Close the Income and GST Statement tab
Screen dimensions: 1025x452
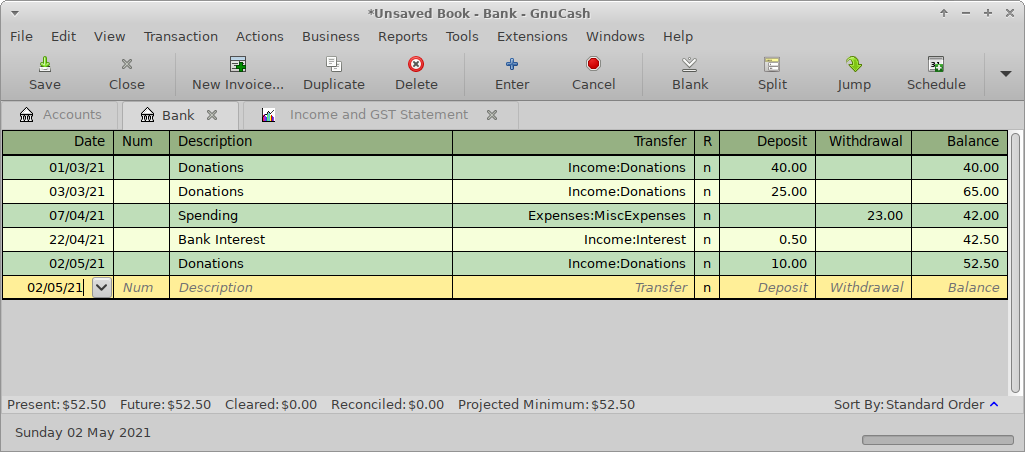[x=492, y=115]
